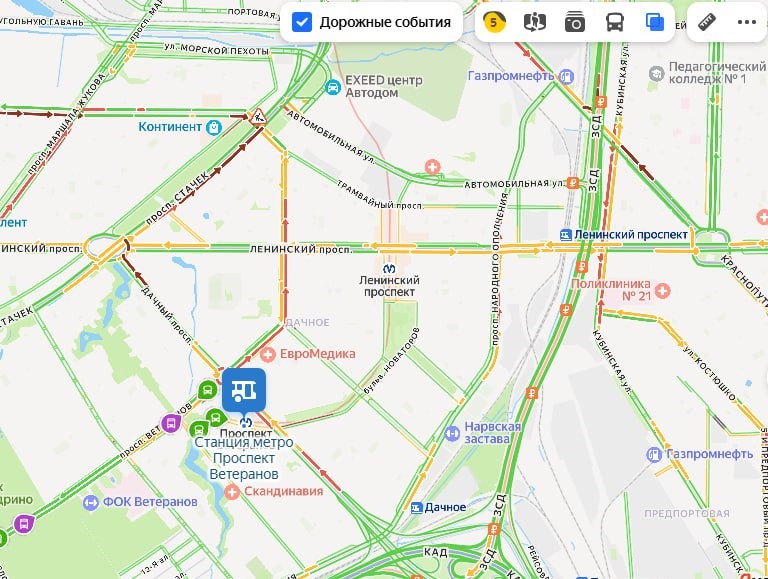Click the road works warning sign
Viewport: 768px width, 579px height.
coord(258,117)
